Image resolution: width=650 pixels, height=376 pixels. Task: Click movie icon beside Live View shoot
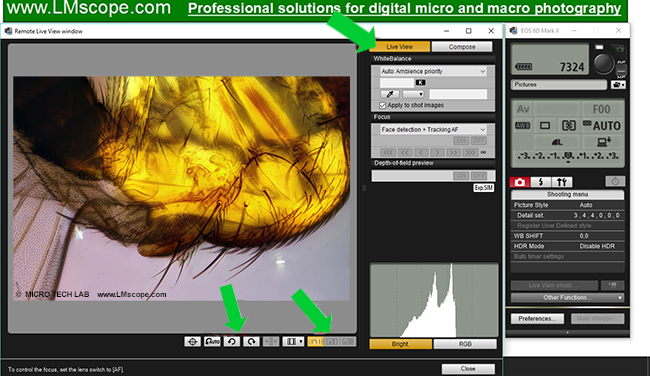(612, 285)
